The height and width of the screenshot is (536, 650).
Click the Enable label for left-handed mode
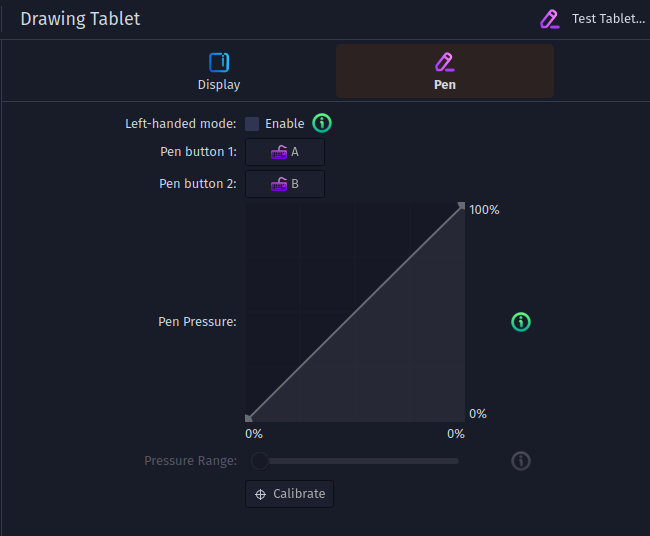click(284, 124)
